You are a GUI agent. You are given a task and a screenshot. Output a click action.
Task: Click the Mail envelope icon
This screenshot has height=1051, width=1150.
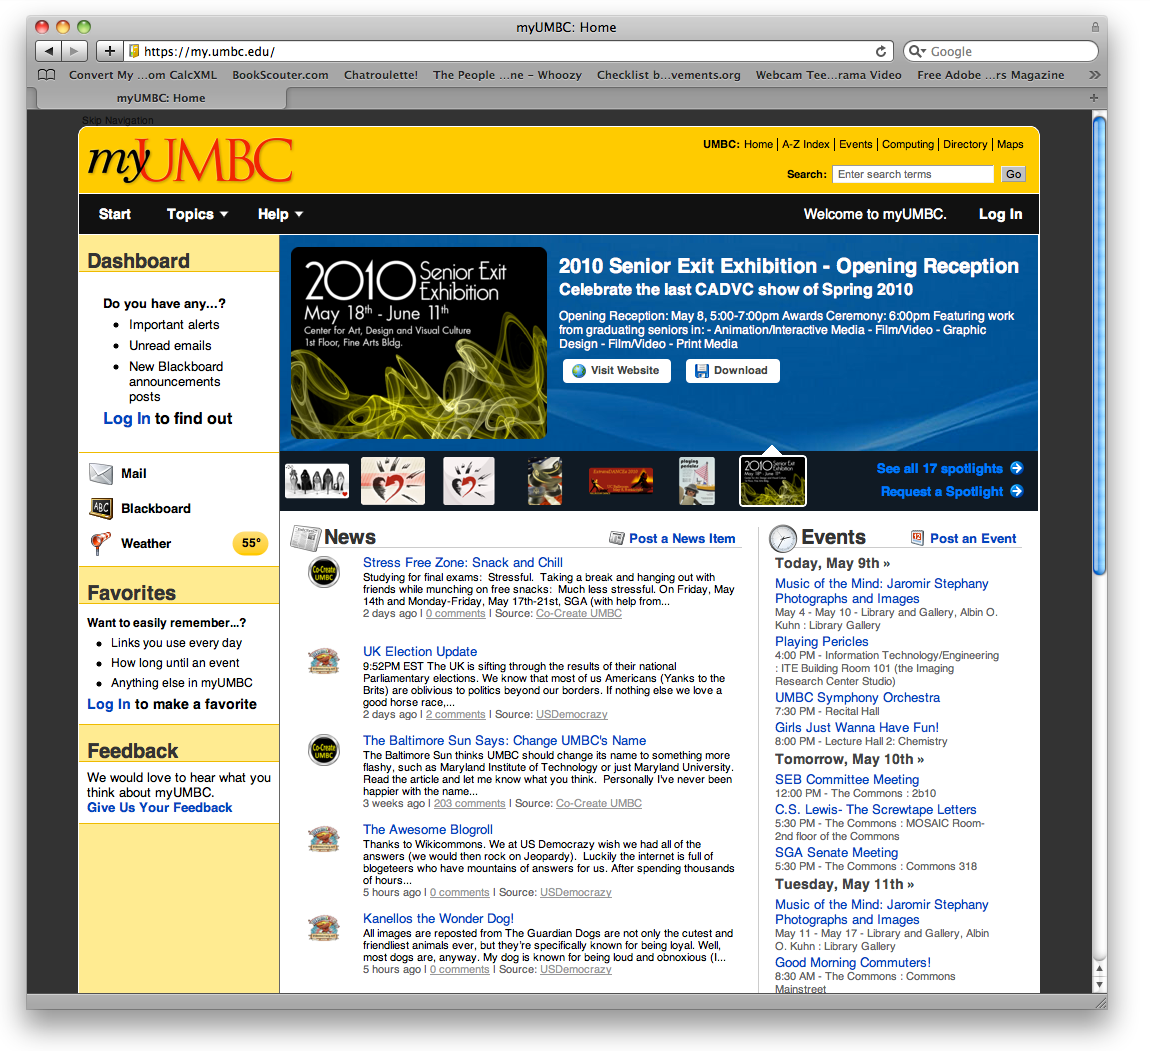coord(100,474)
